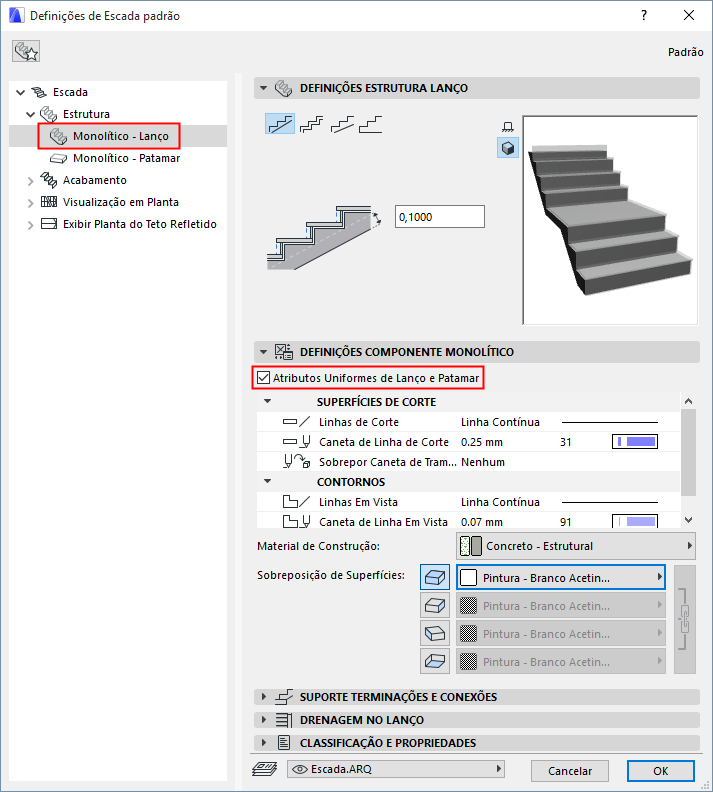This screenshot has width=713, height=792.
Task: Collapse Superfícies de Corte group
Action: pyautogui.click(x=268, y=402)
